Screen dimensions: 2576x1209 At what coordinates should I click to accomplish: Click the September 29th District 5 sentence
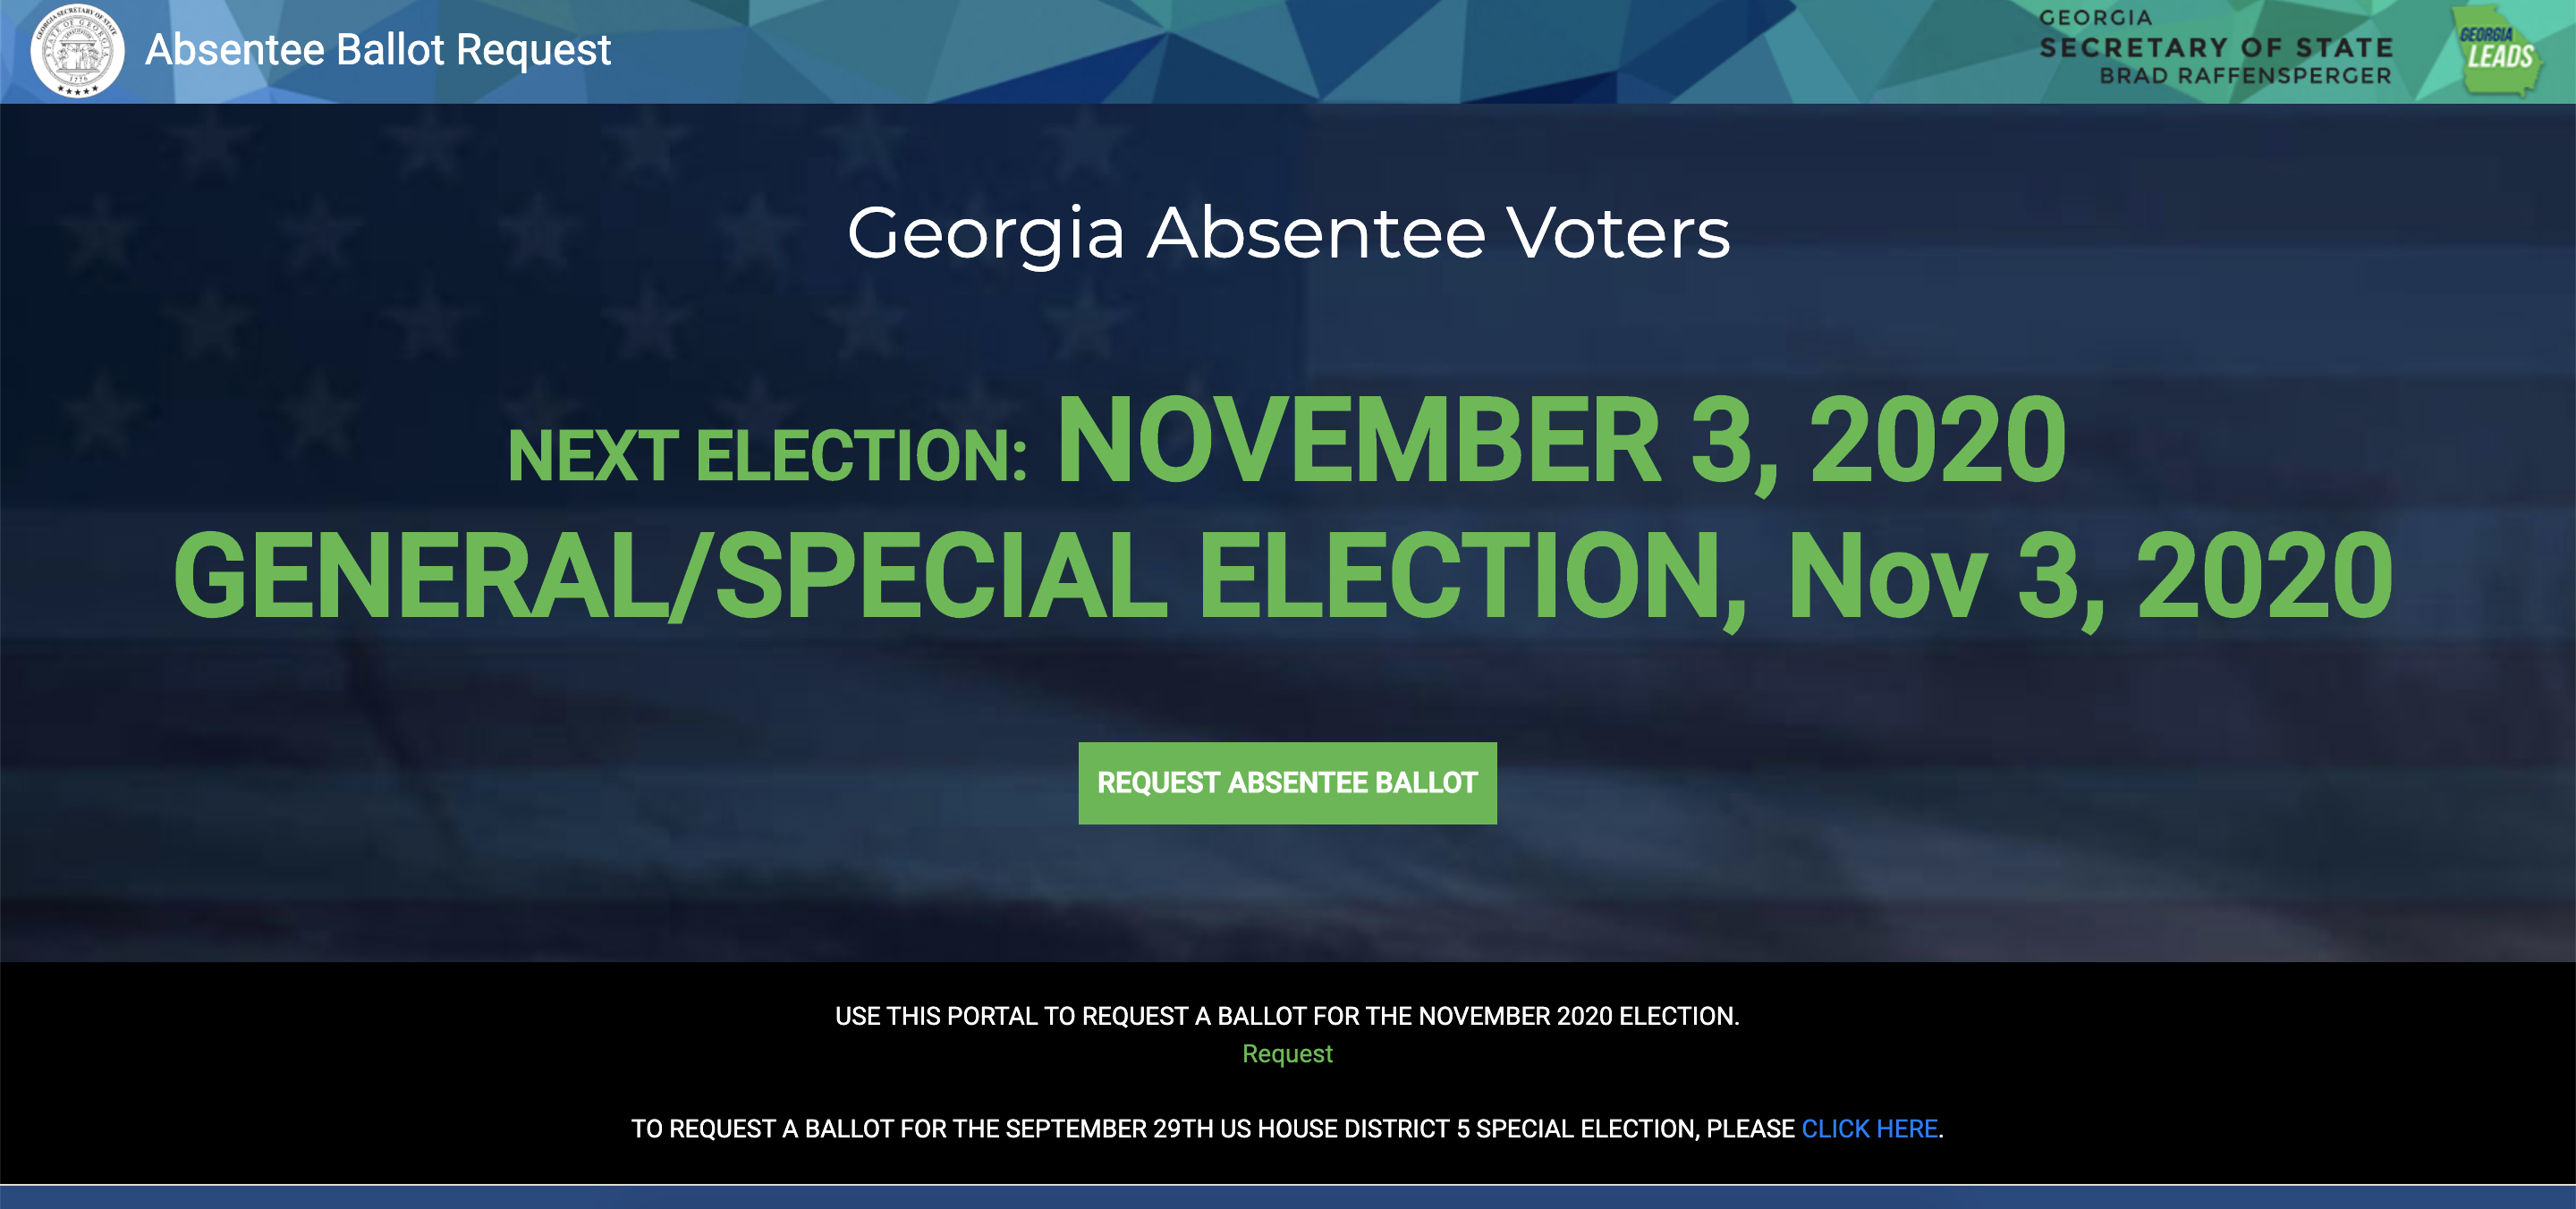pos(1287,1129)
